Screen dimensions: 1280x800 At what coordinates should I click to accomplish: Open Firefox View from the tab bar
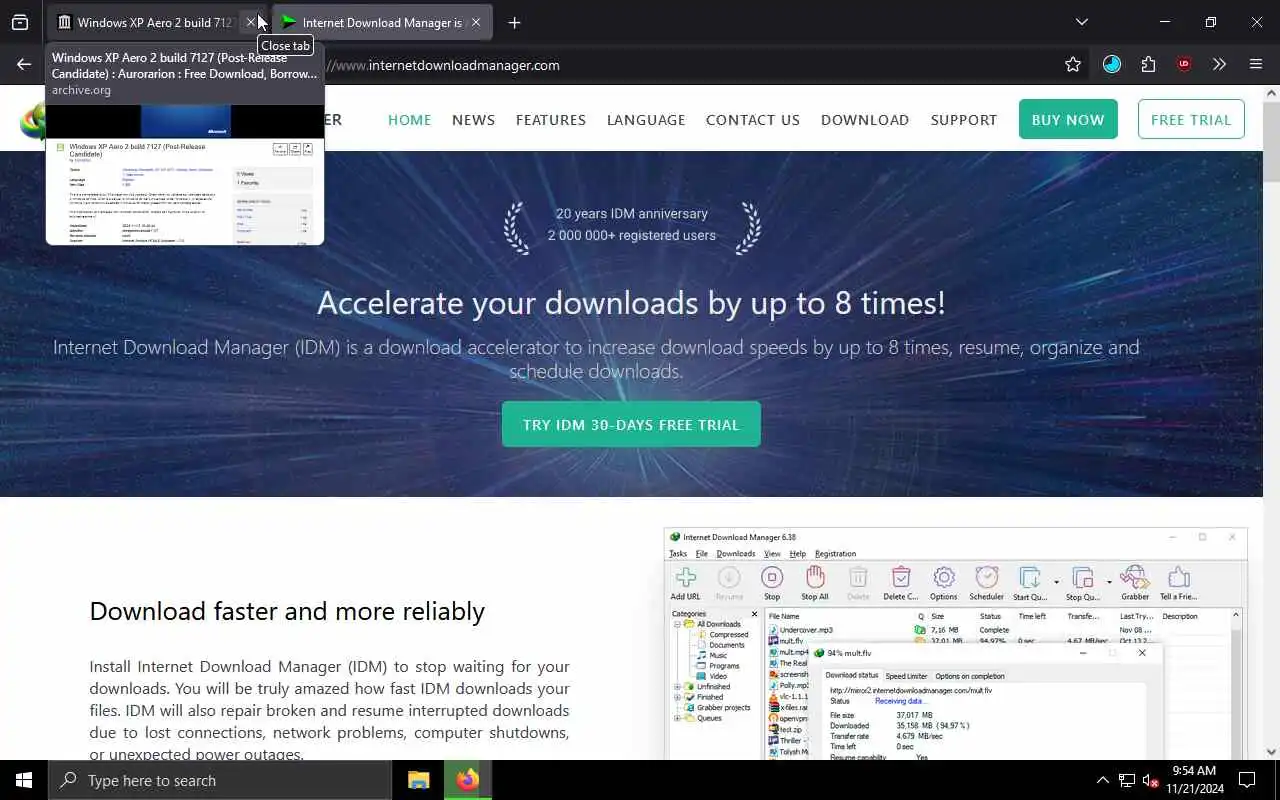tap(20, 22)
